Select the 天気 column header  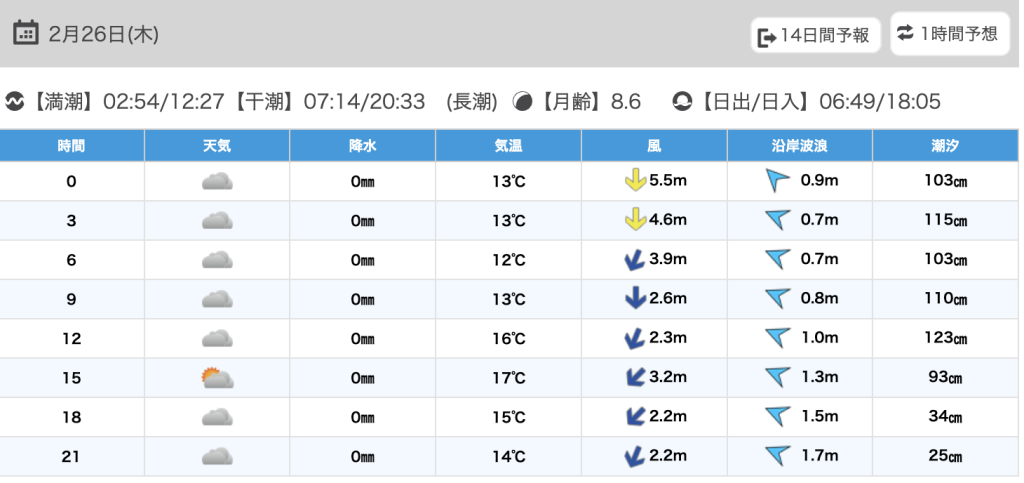[217, 146]
